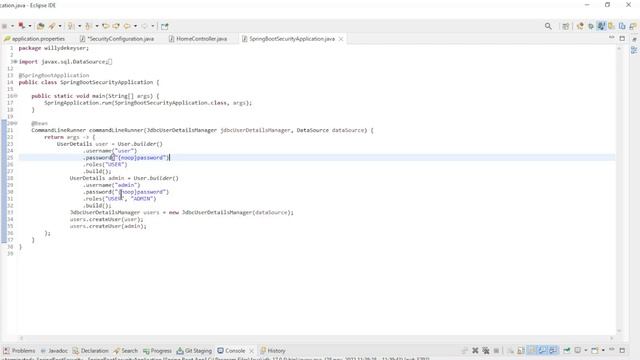This screenshot has height=360, width=640.
Task: Click the blue documents perspective icon
Action: point(622,26)
